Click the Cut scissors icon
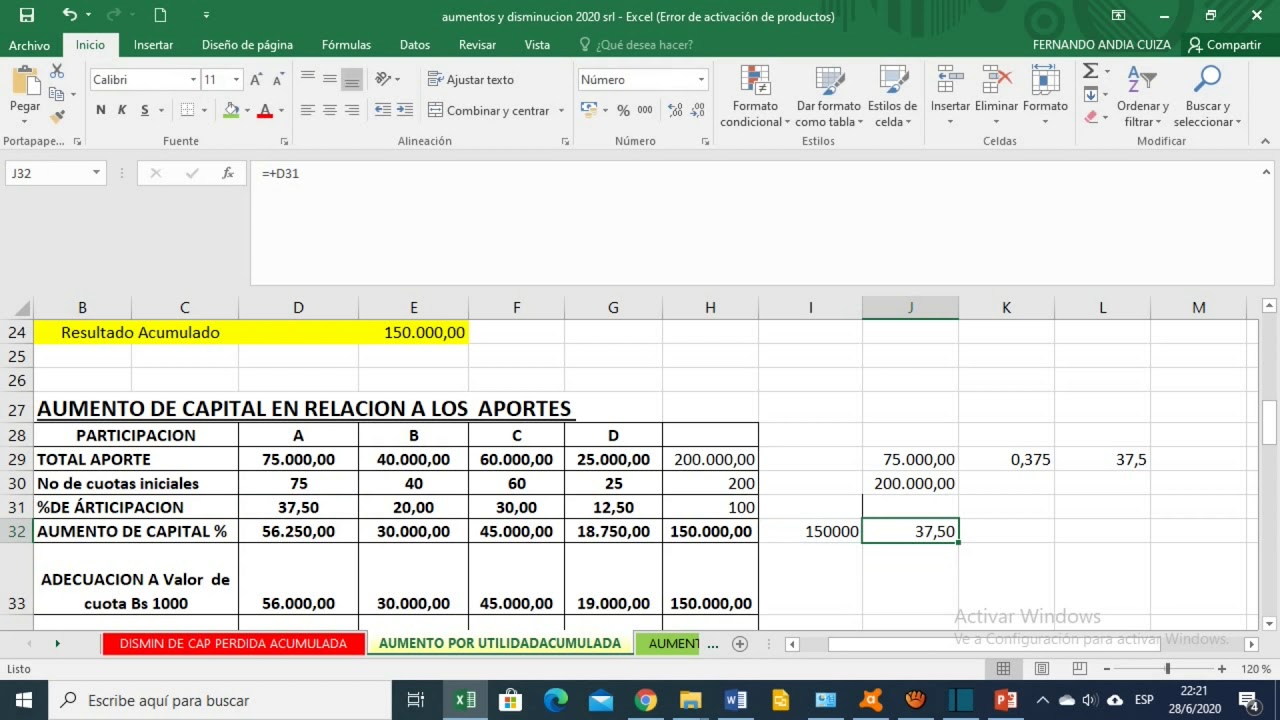The image size is (1280, 720). click(57, 72)
